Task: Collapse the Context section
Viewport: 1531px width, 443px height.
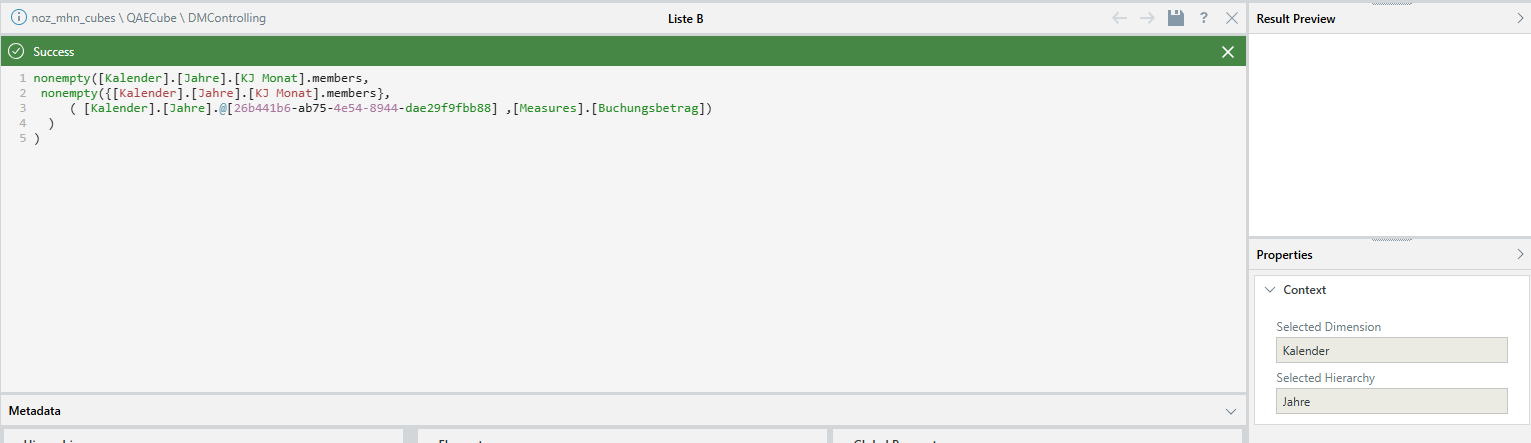Action: click(x=1270, y=290)
